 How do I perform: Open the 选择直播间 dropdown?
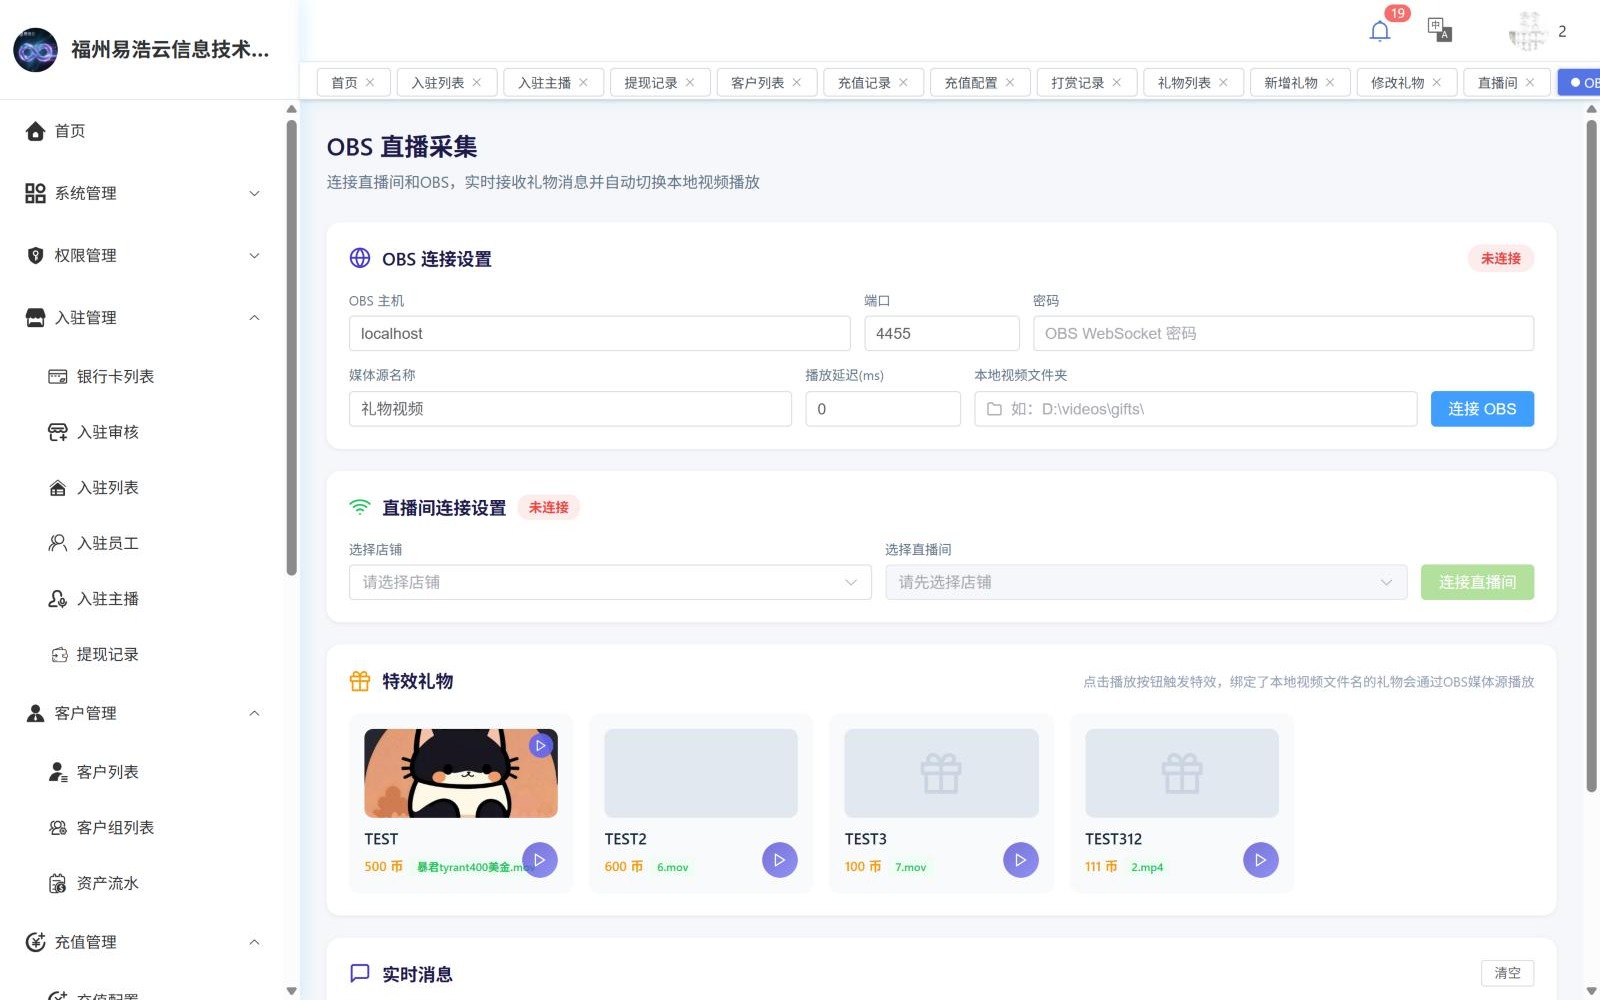(x=1146, y=582)
